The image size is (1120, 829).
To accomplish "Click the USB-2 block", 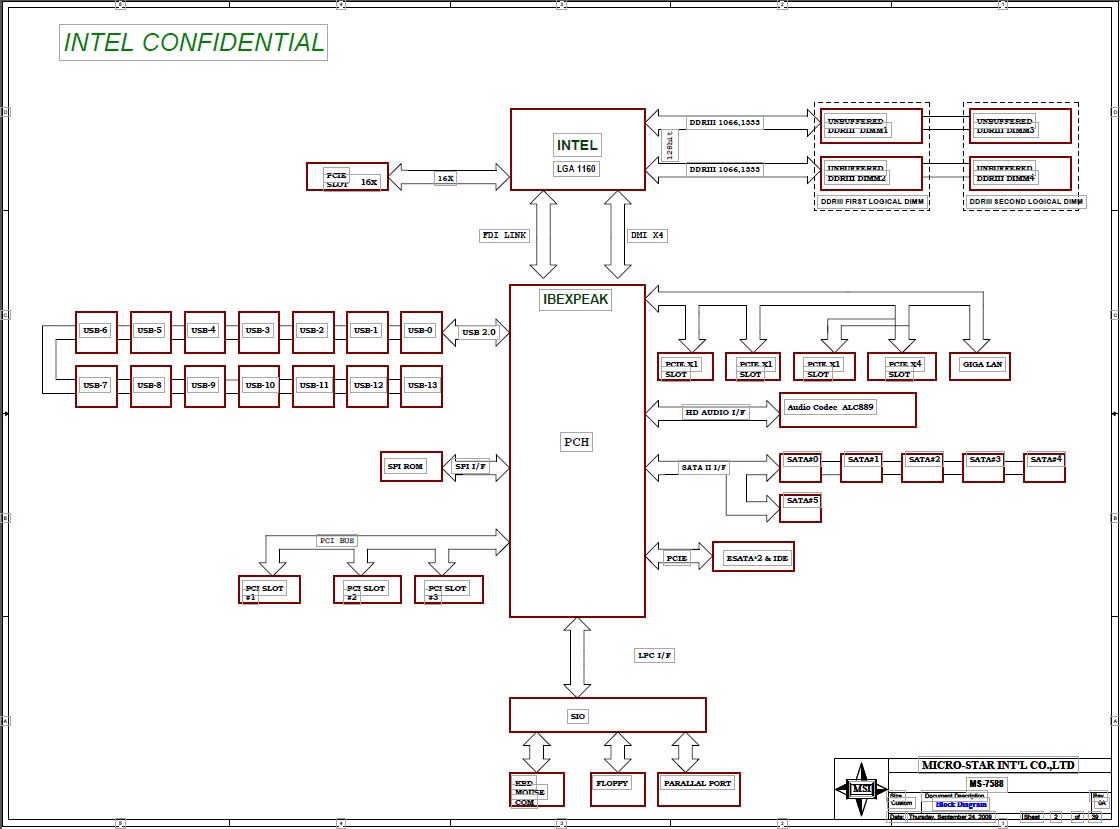I will [x=313, y=332].
